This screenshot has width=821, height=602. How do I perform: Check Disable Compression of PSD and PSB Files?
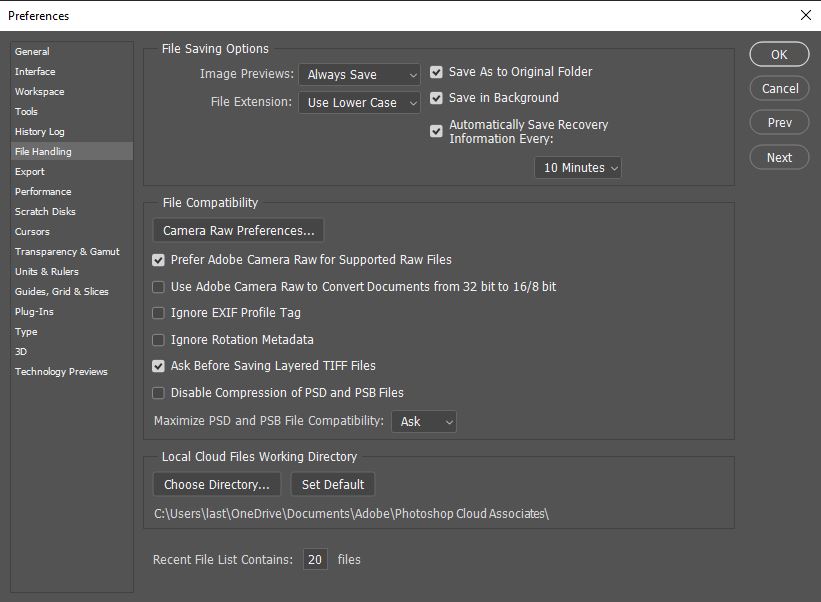click(x=158, y=393)
